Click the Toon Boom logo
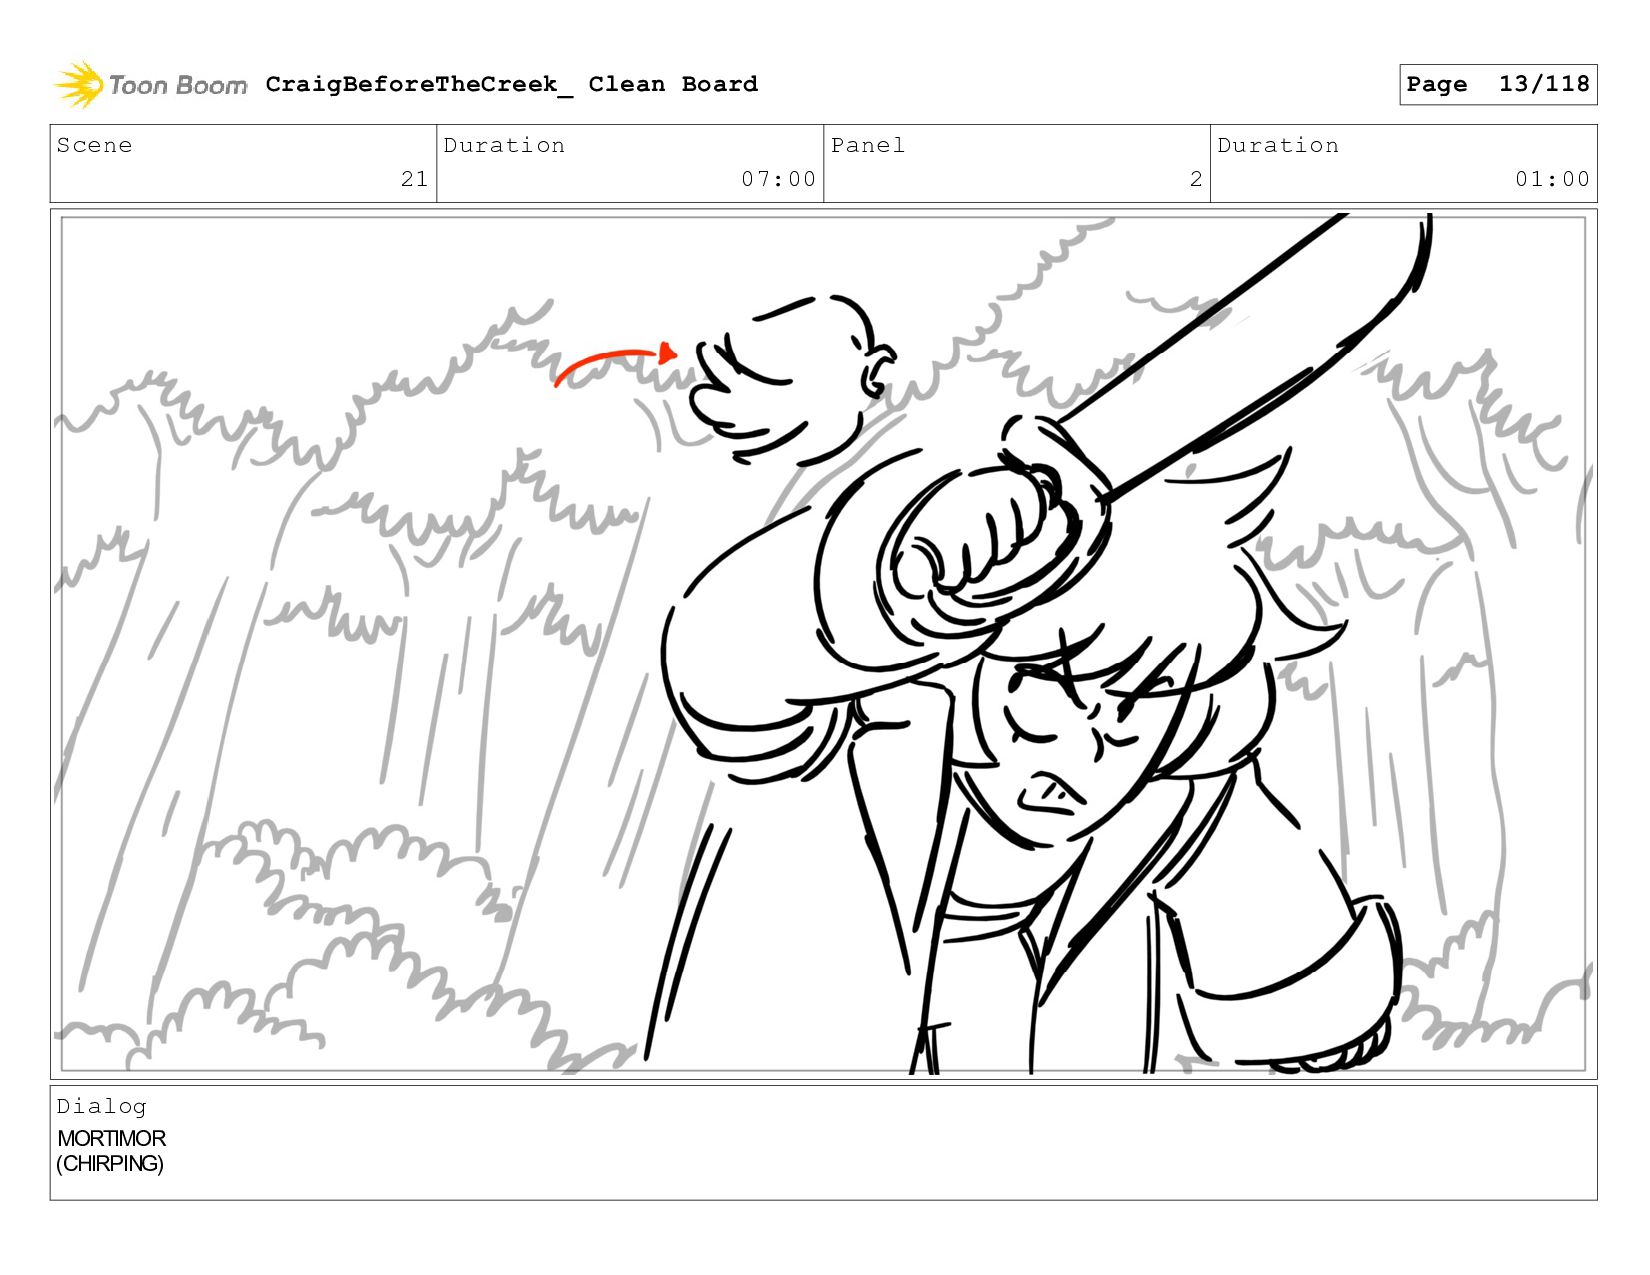The height and width of the screenshot is (1275, 1650). tap(150, 85)
